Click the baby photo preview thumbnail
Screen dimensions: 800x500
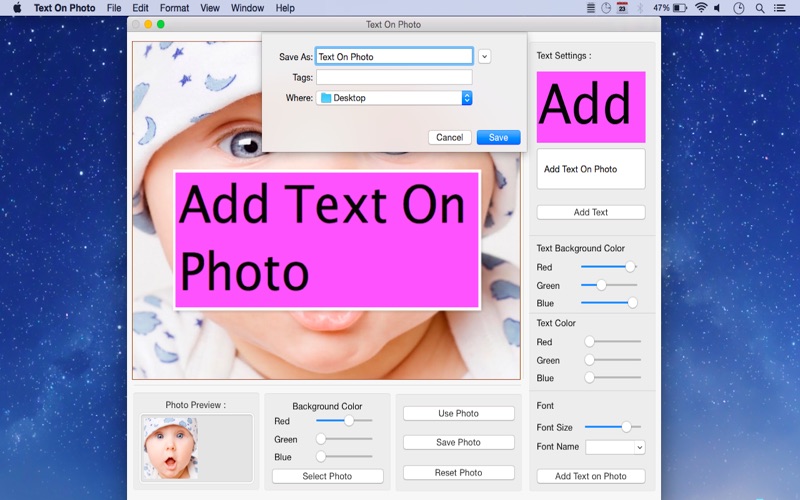(x=170, y=448)
